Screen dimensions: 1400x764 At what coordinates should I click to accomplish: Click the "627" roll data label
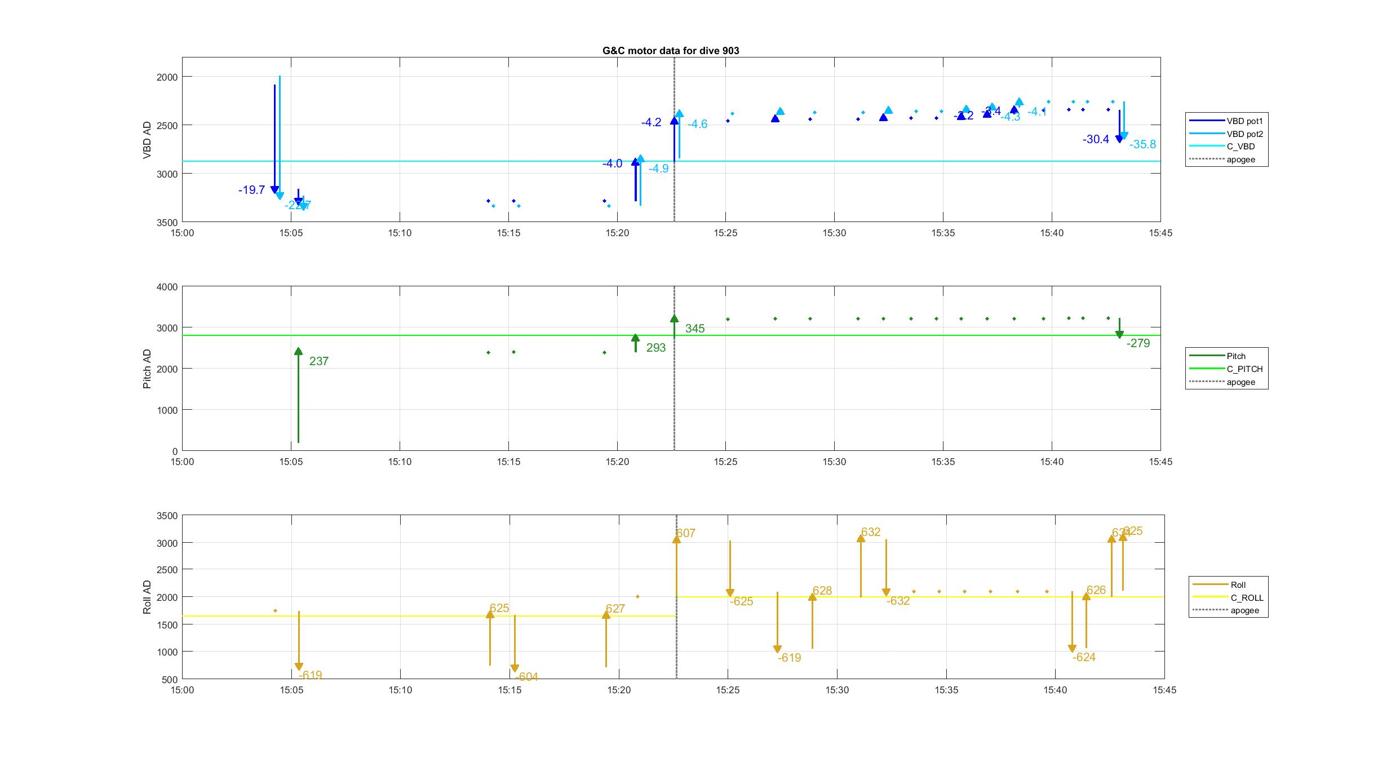click(x=615, y=609)
